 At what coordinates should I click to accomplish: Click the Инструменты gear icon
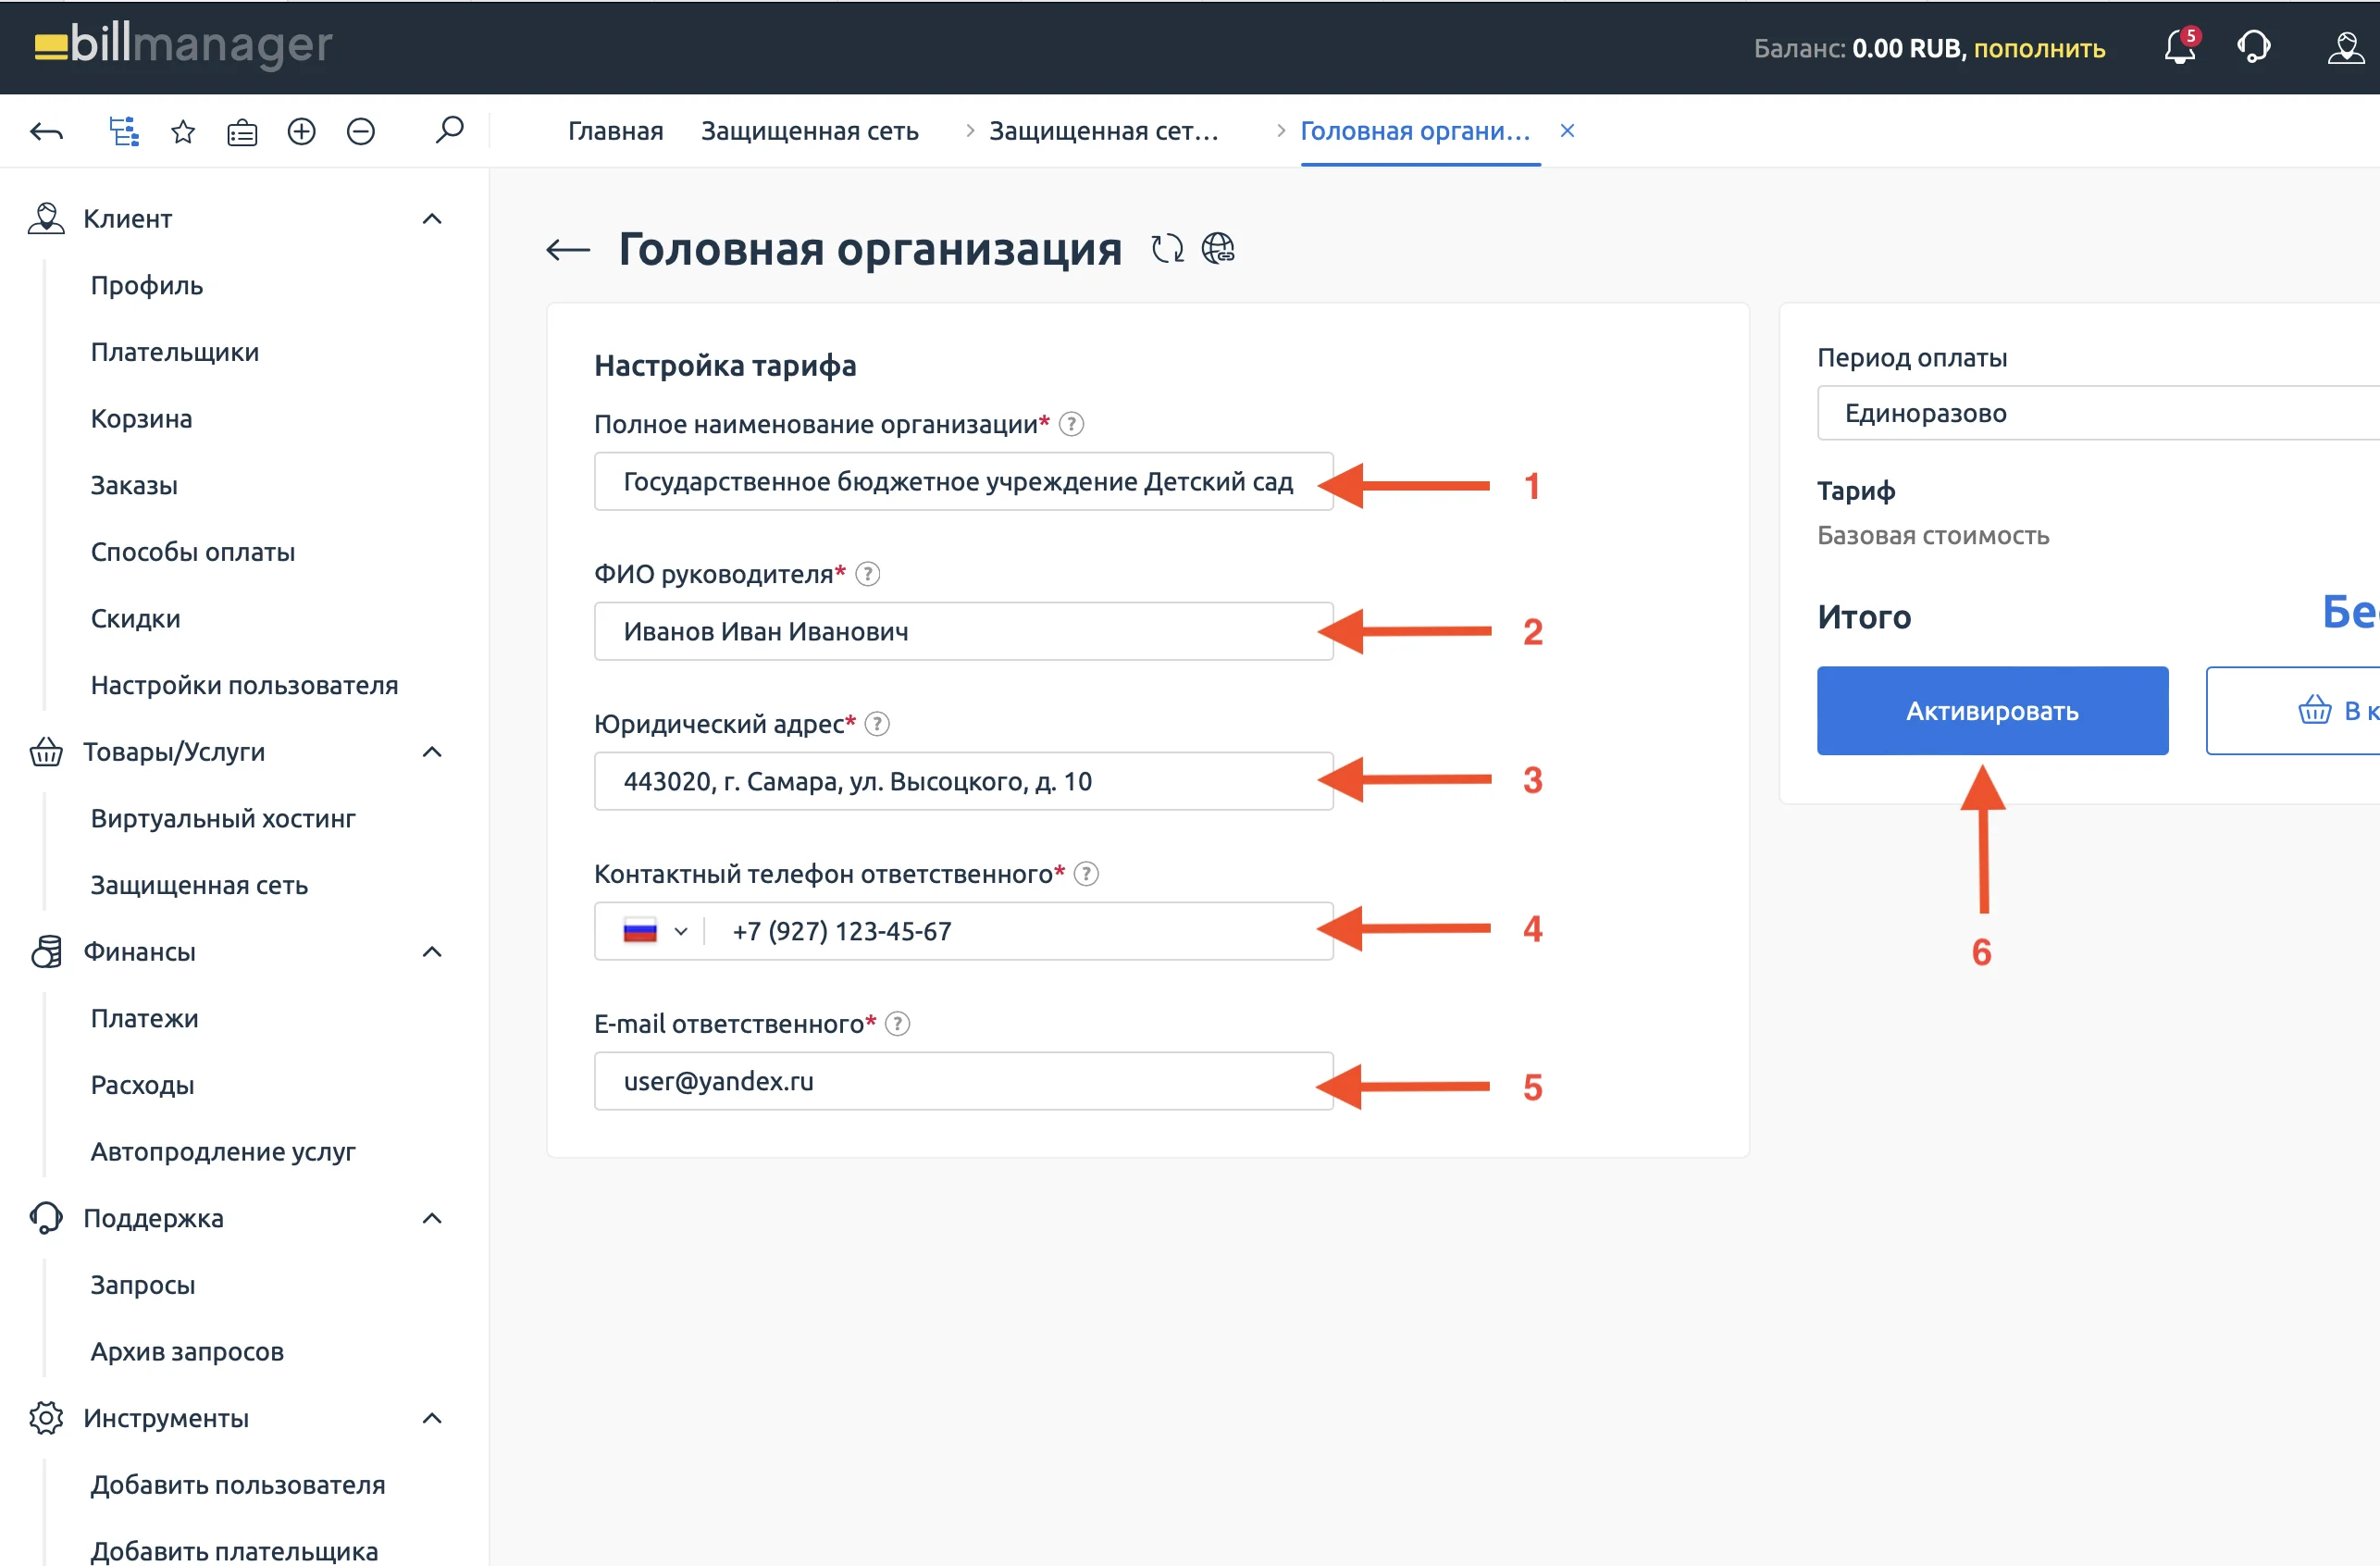46,1418
